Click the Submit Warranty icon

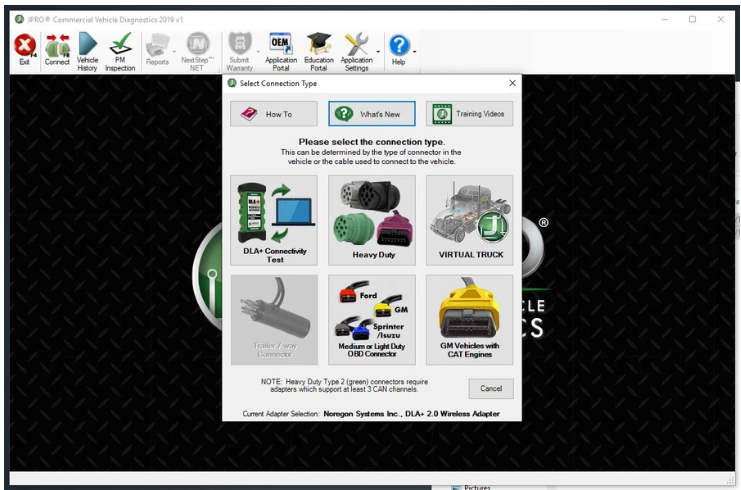[240, 52]
